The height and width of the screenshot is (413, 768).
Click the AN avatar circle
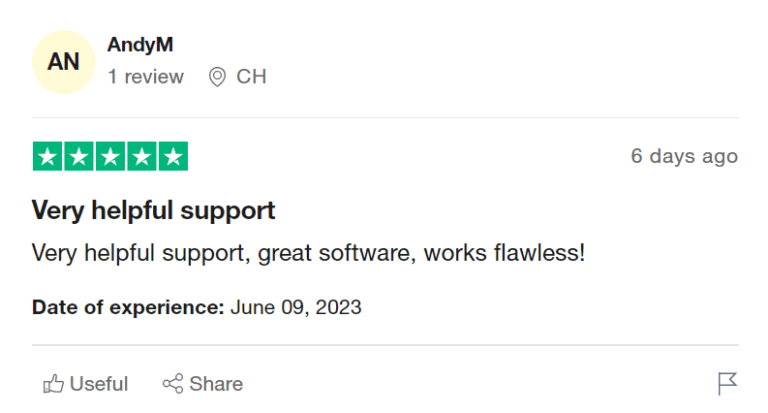point(64,62)
